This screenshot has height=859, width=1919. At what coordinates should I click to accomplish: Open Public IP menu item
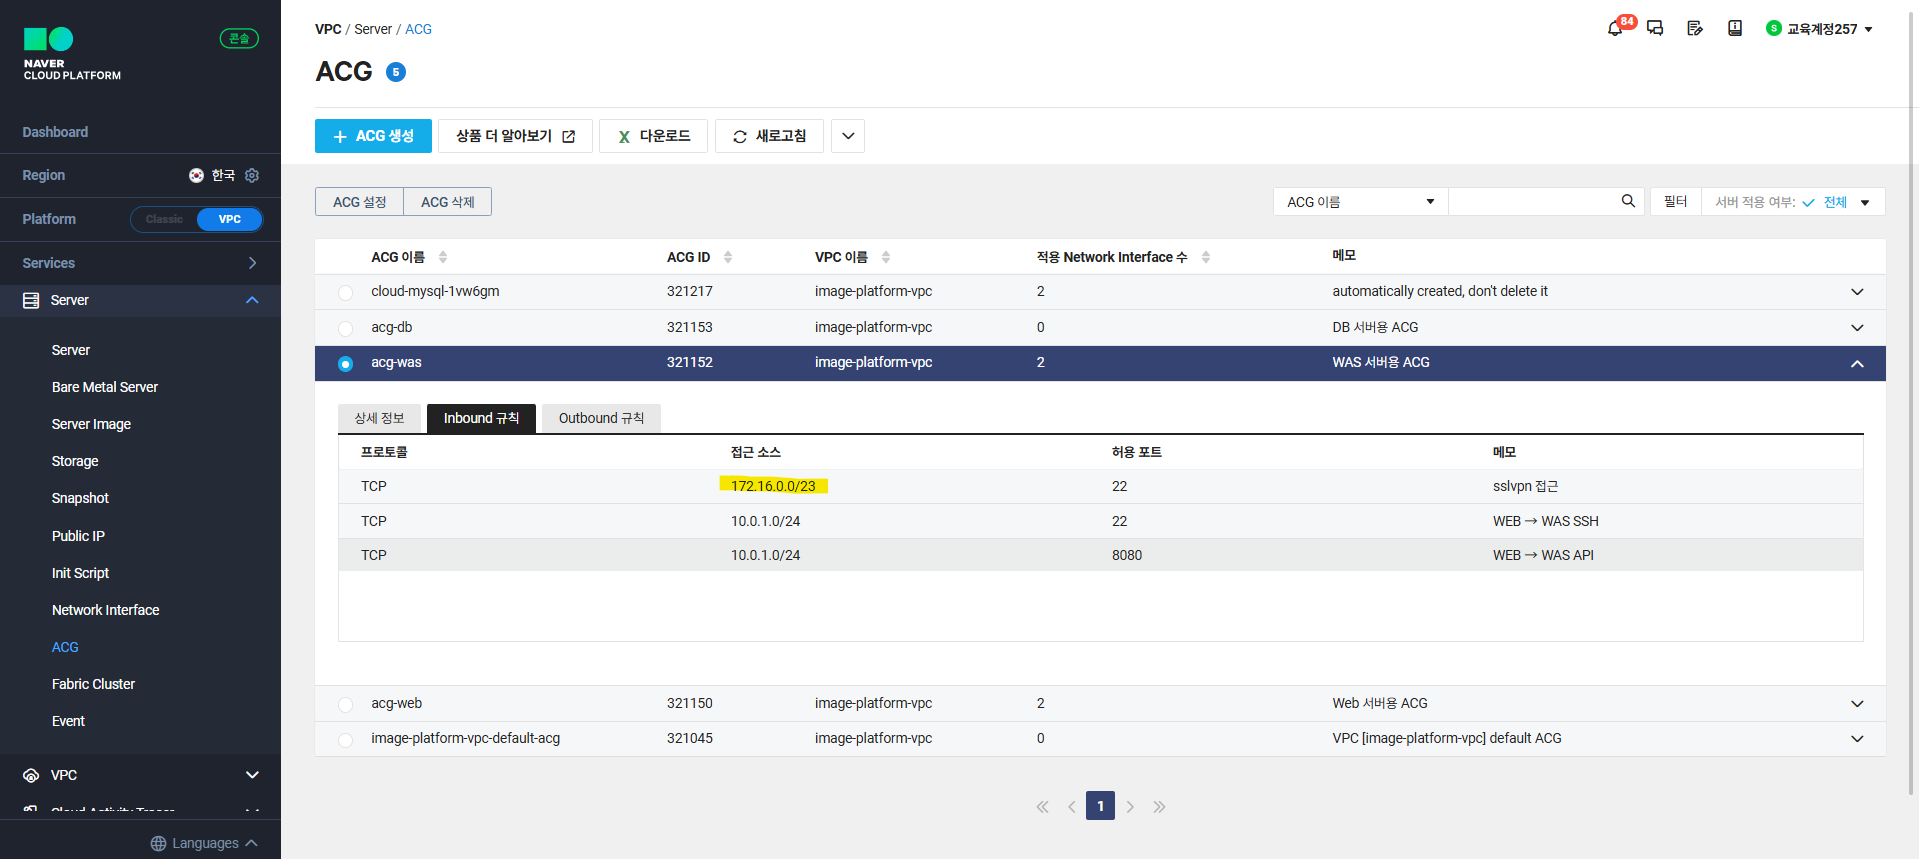pyautogui.click(x=78, y=536)
